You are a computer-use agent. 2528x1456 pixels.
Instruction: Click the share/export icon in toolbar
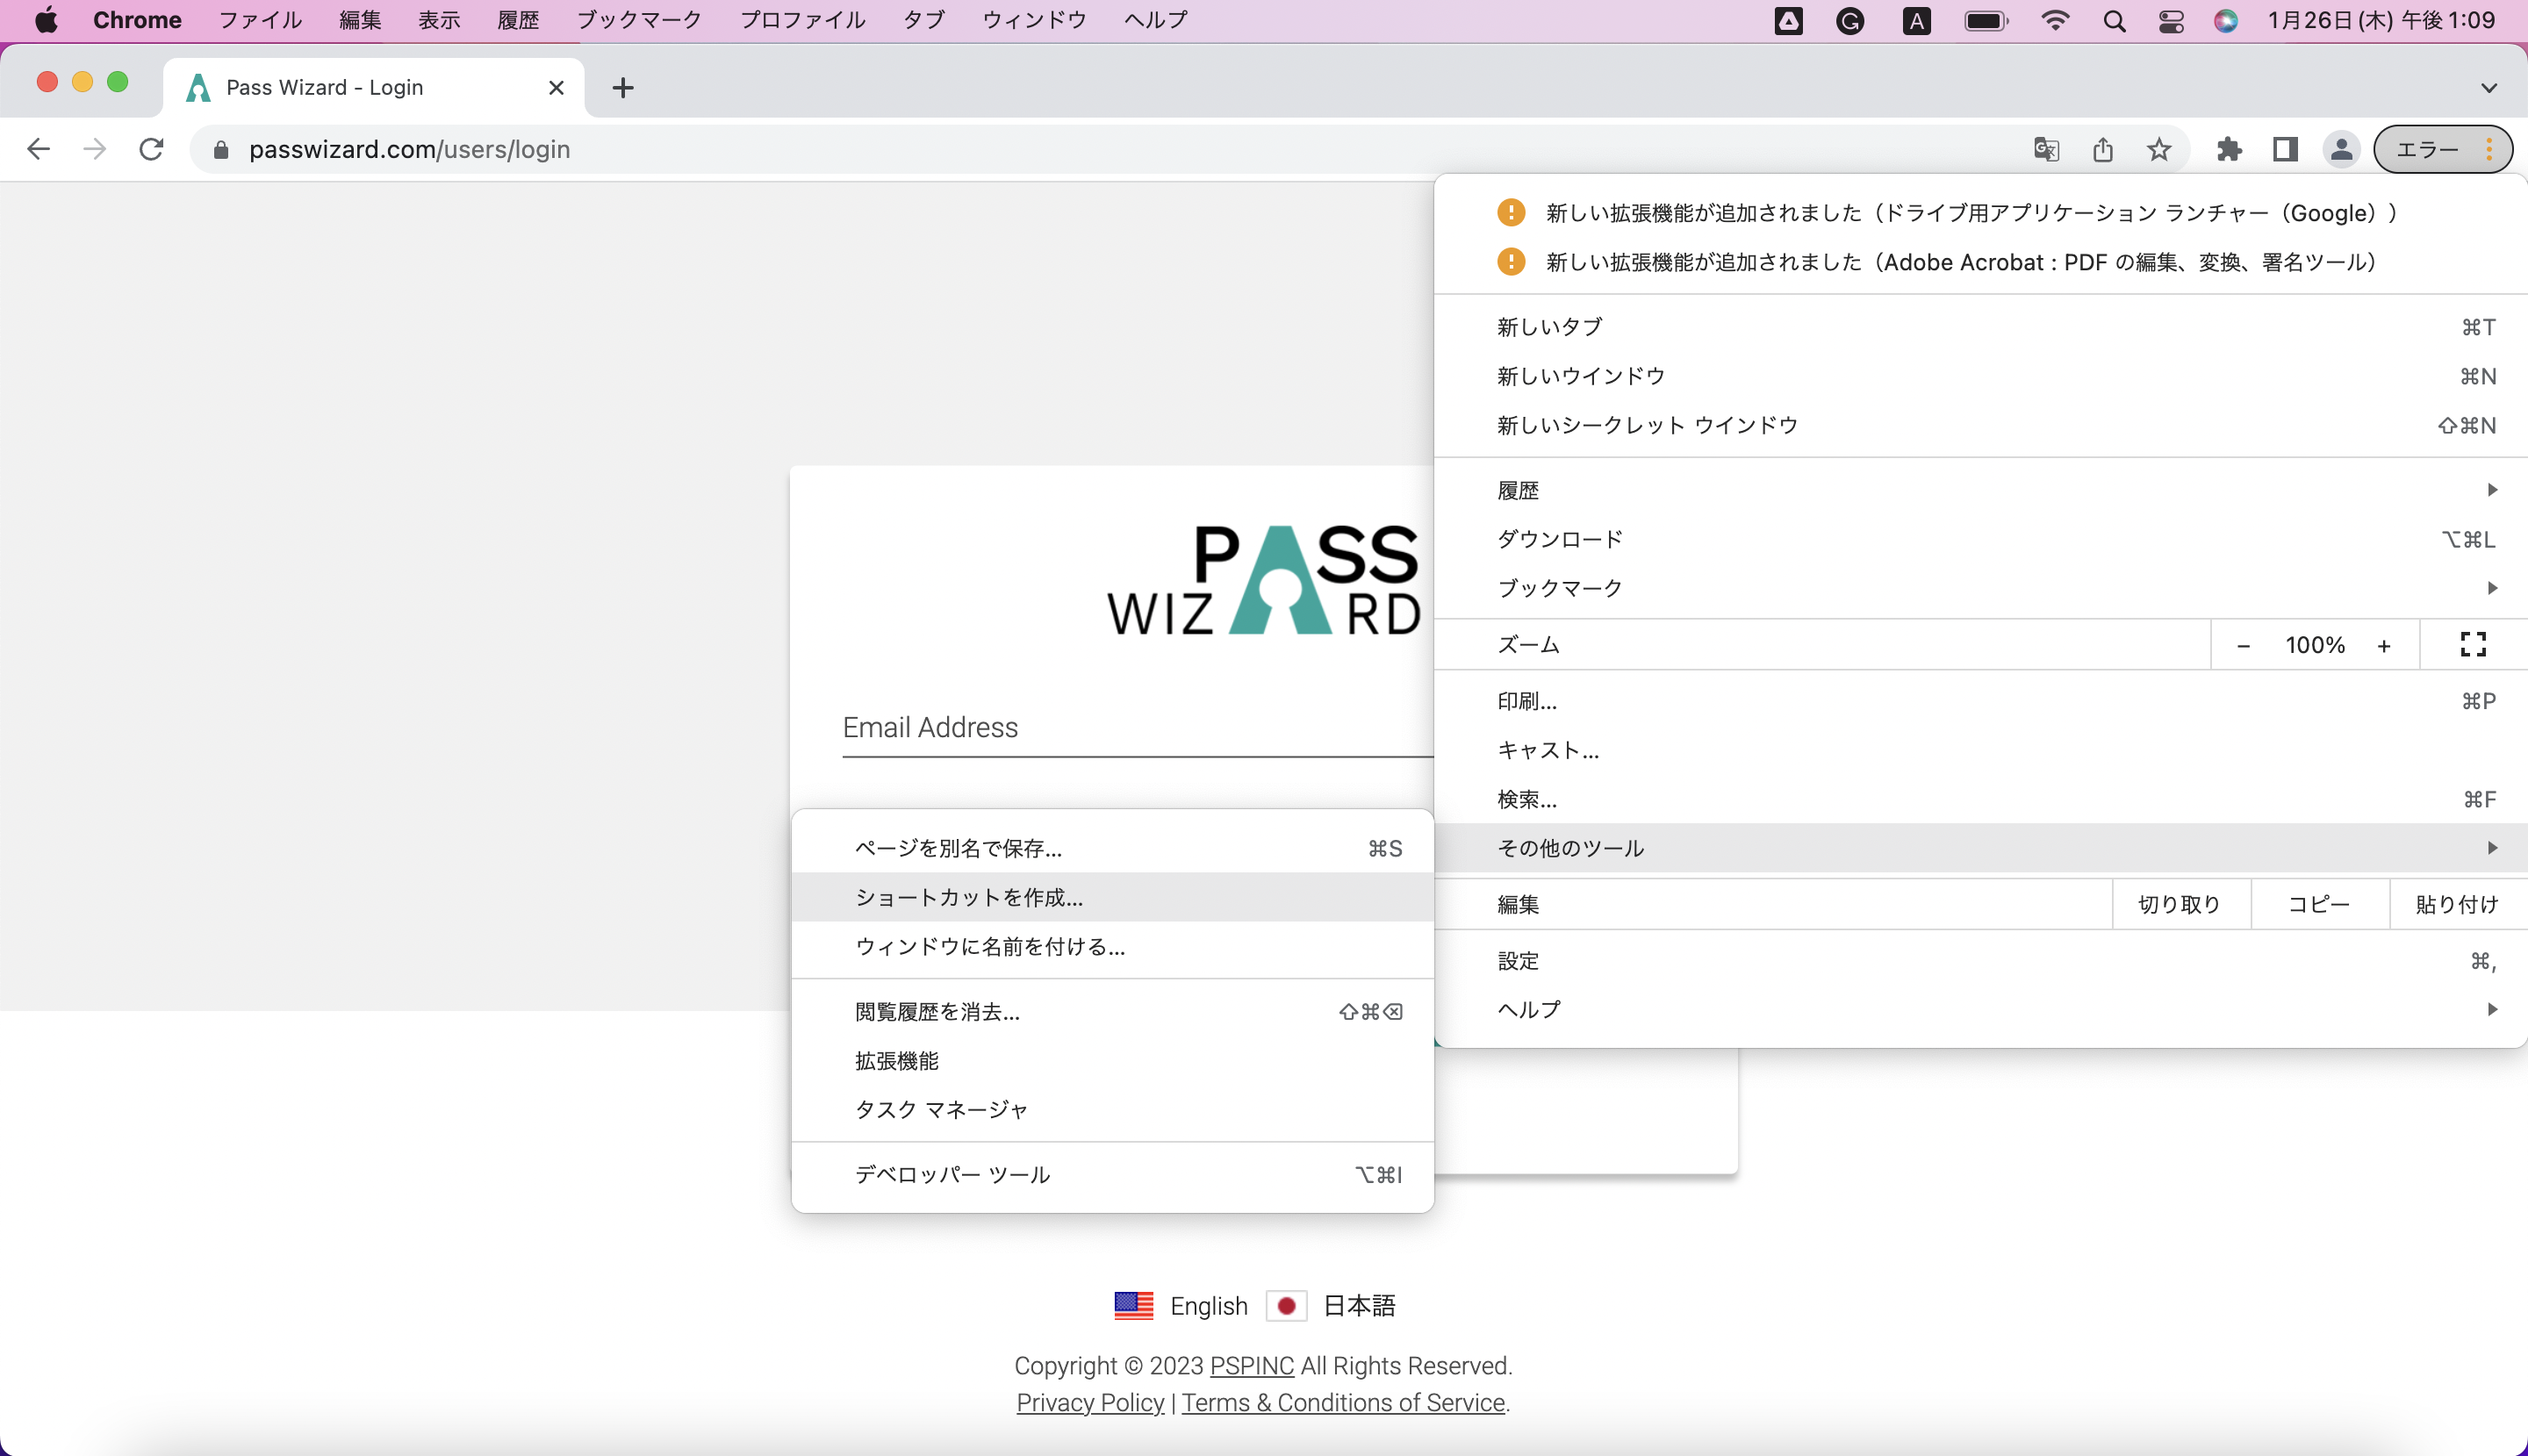click(x=2102, y=149)
